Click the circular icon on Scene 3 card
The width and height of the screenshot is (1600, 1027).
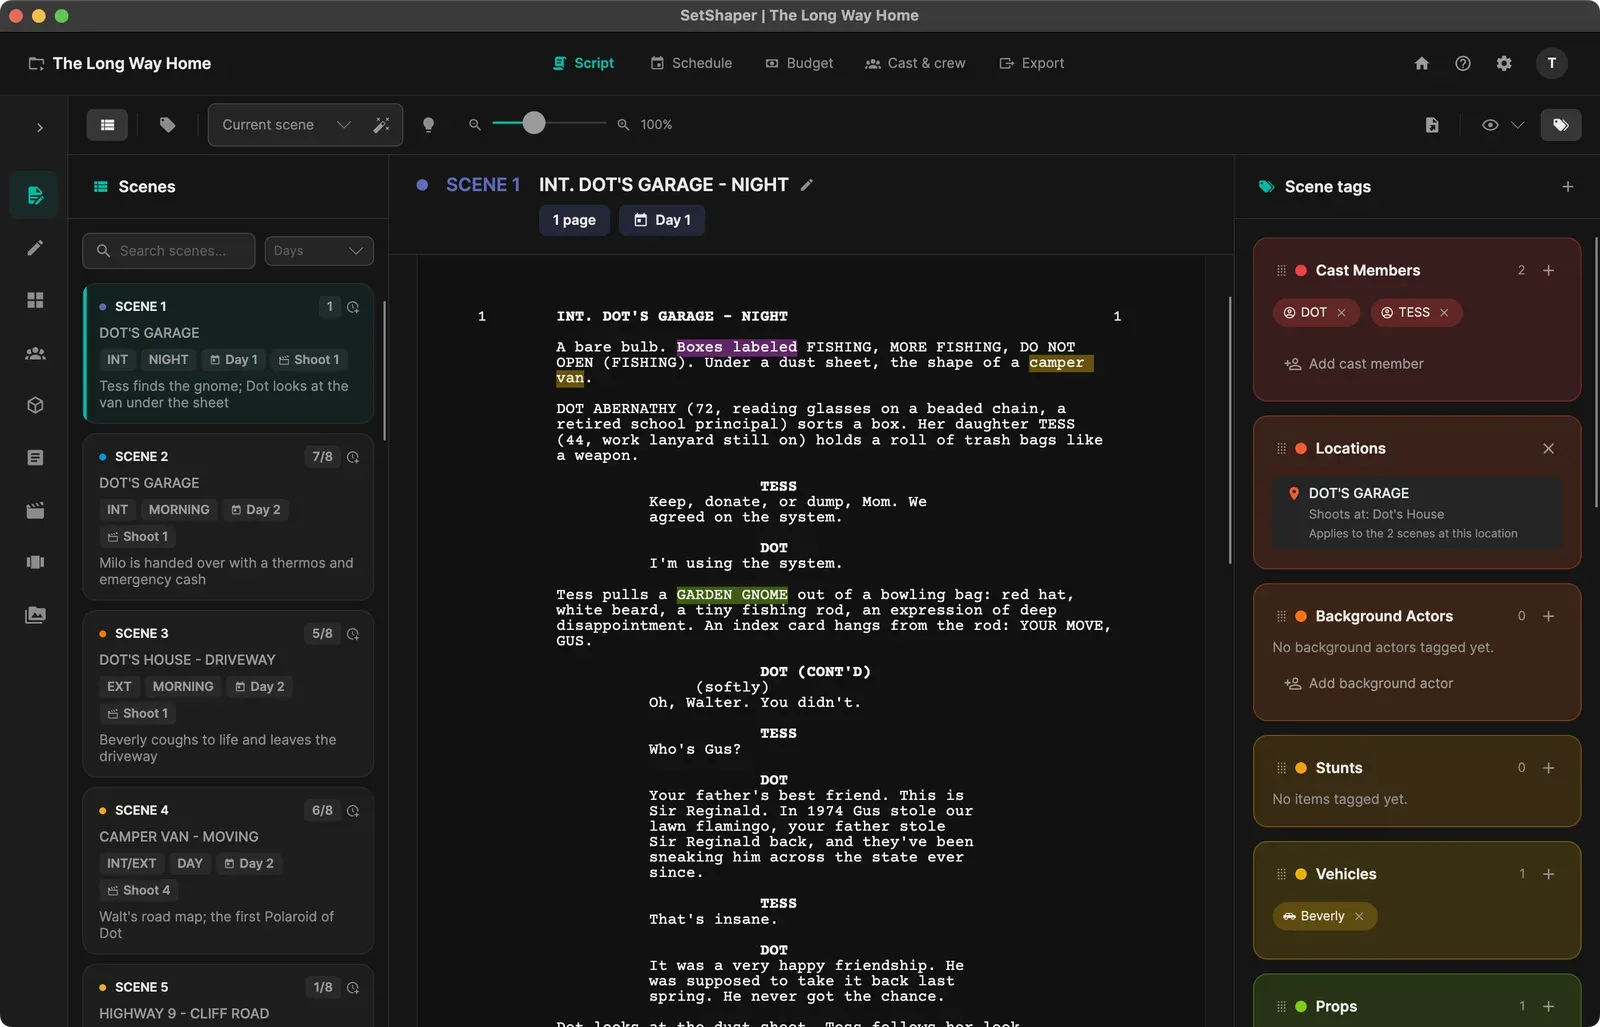tap(353, 634)
